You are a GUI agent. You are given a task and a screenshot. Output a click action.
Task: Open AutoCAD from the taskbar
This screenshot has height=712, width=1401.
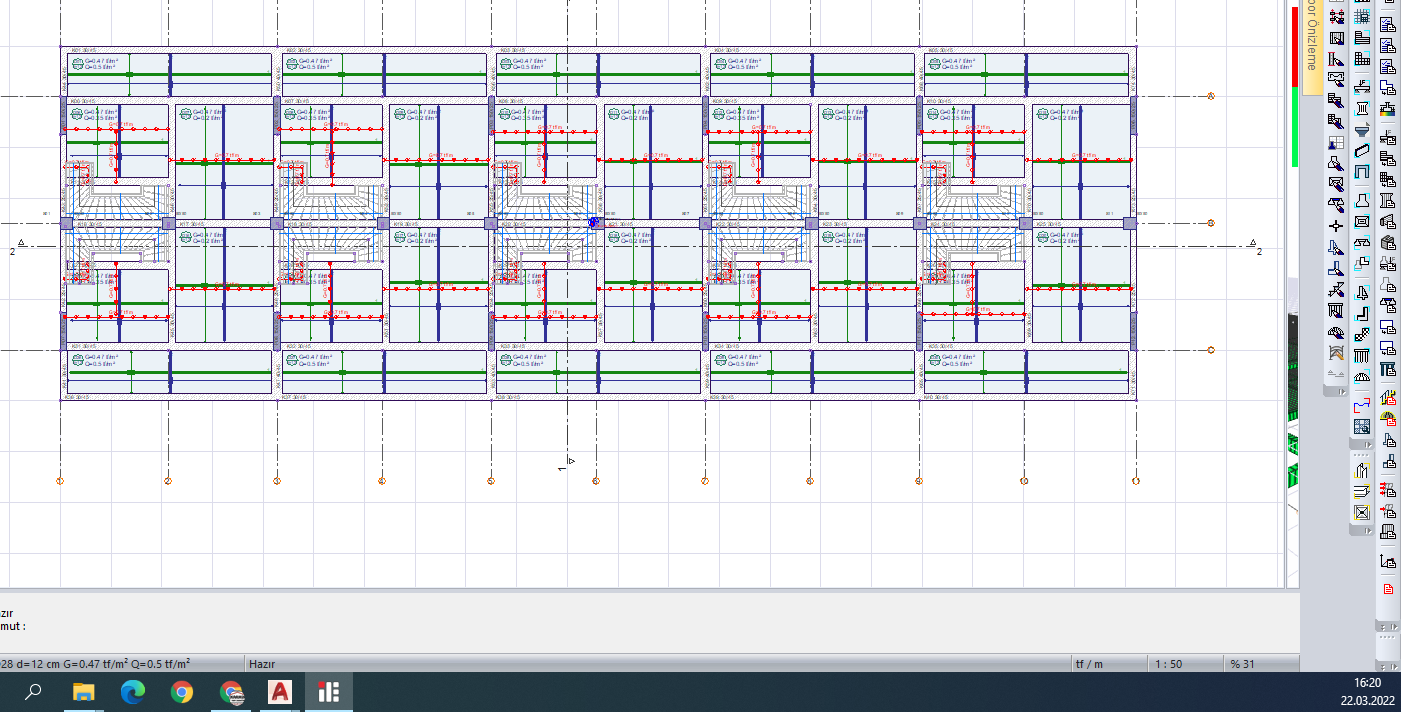(x=280, y=691)
